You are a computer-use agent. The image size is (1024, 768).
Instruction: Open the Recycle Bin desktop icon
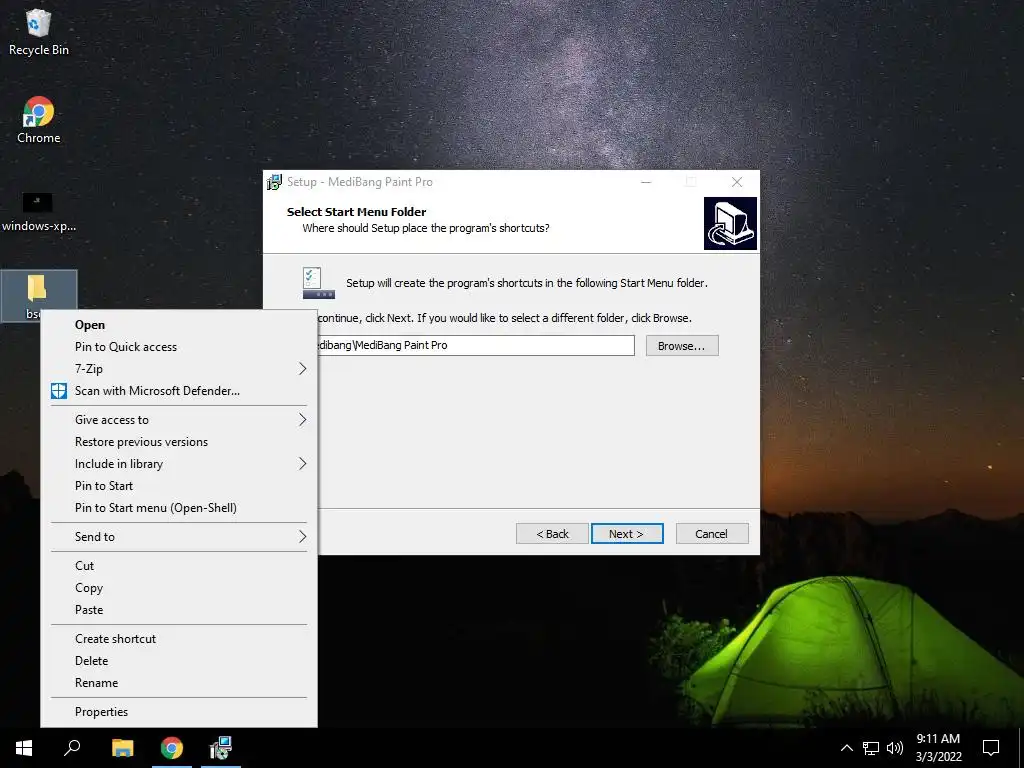[x=39, y=33]
